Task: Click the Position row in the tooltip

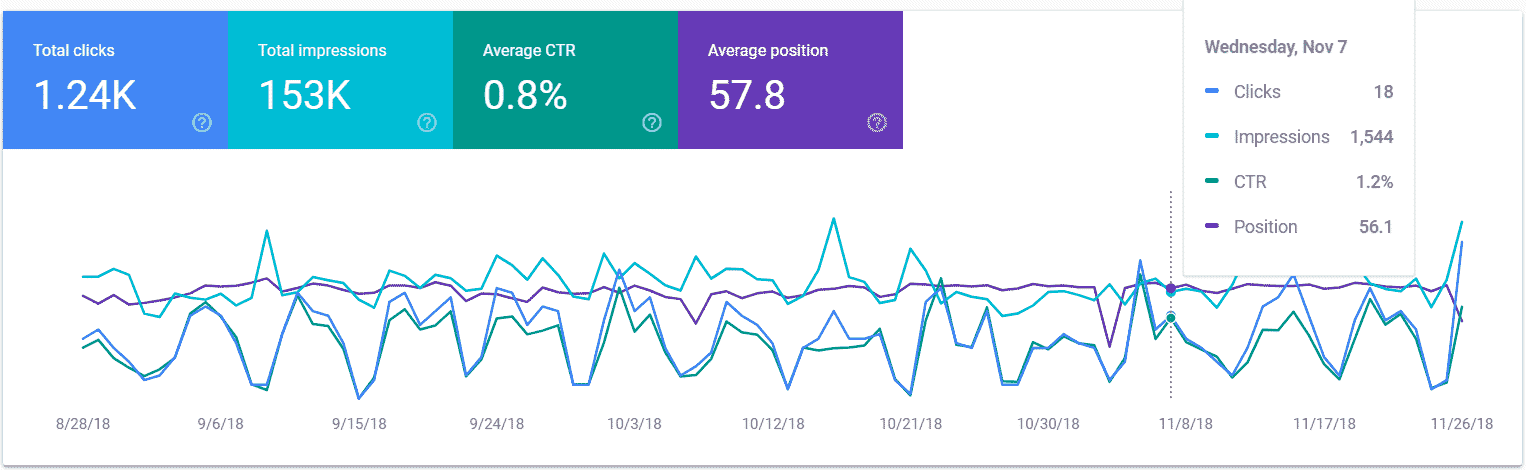Action: pos(1299,227)
